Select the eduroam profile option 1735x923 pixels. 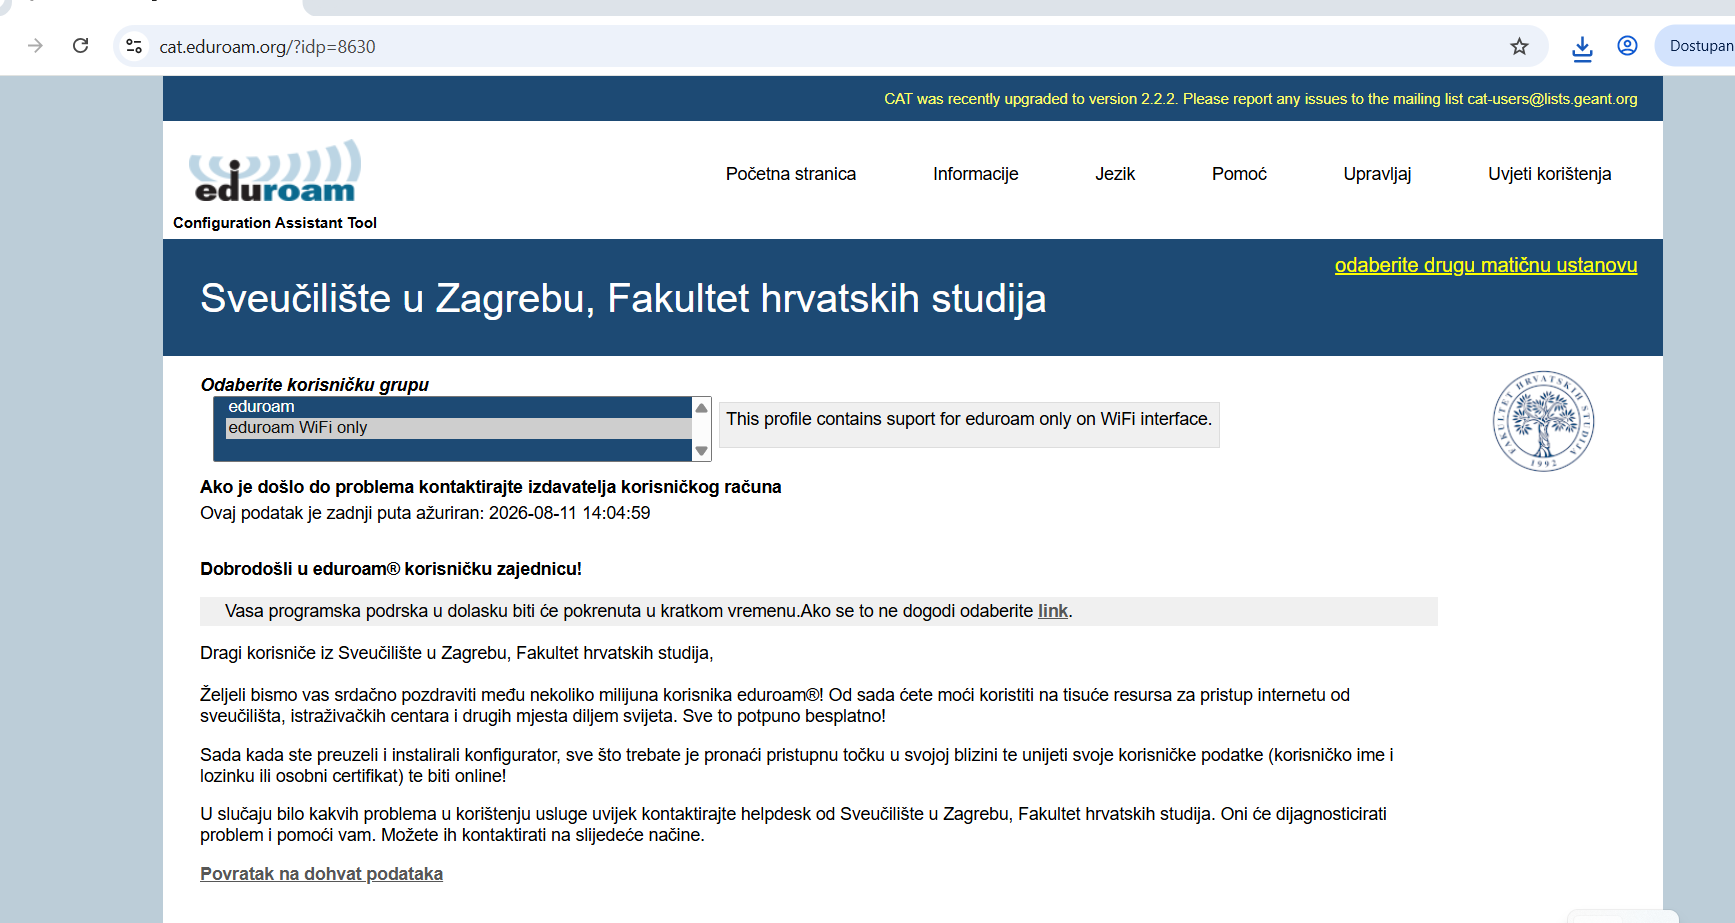[x=458, y=407]
